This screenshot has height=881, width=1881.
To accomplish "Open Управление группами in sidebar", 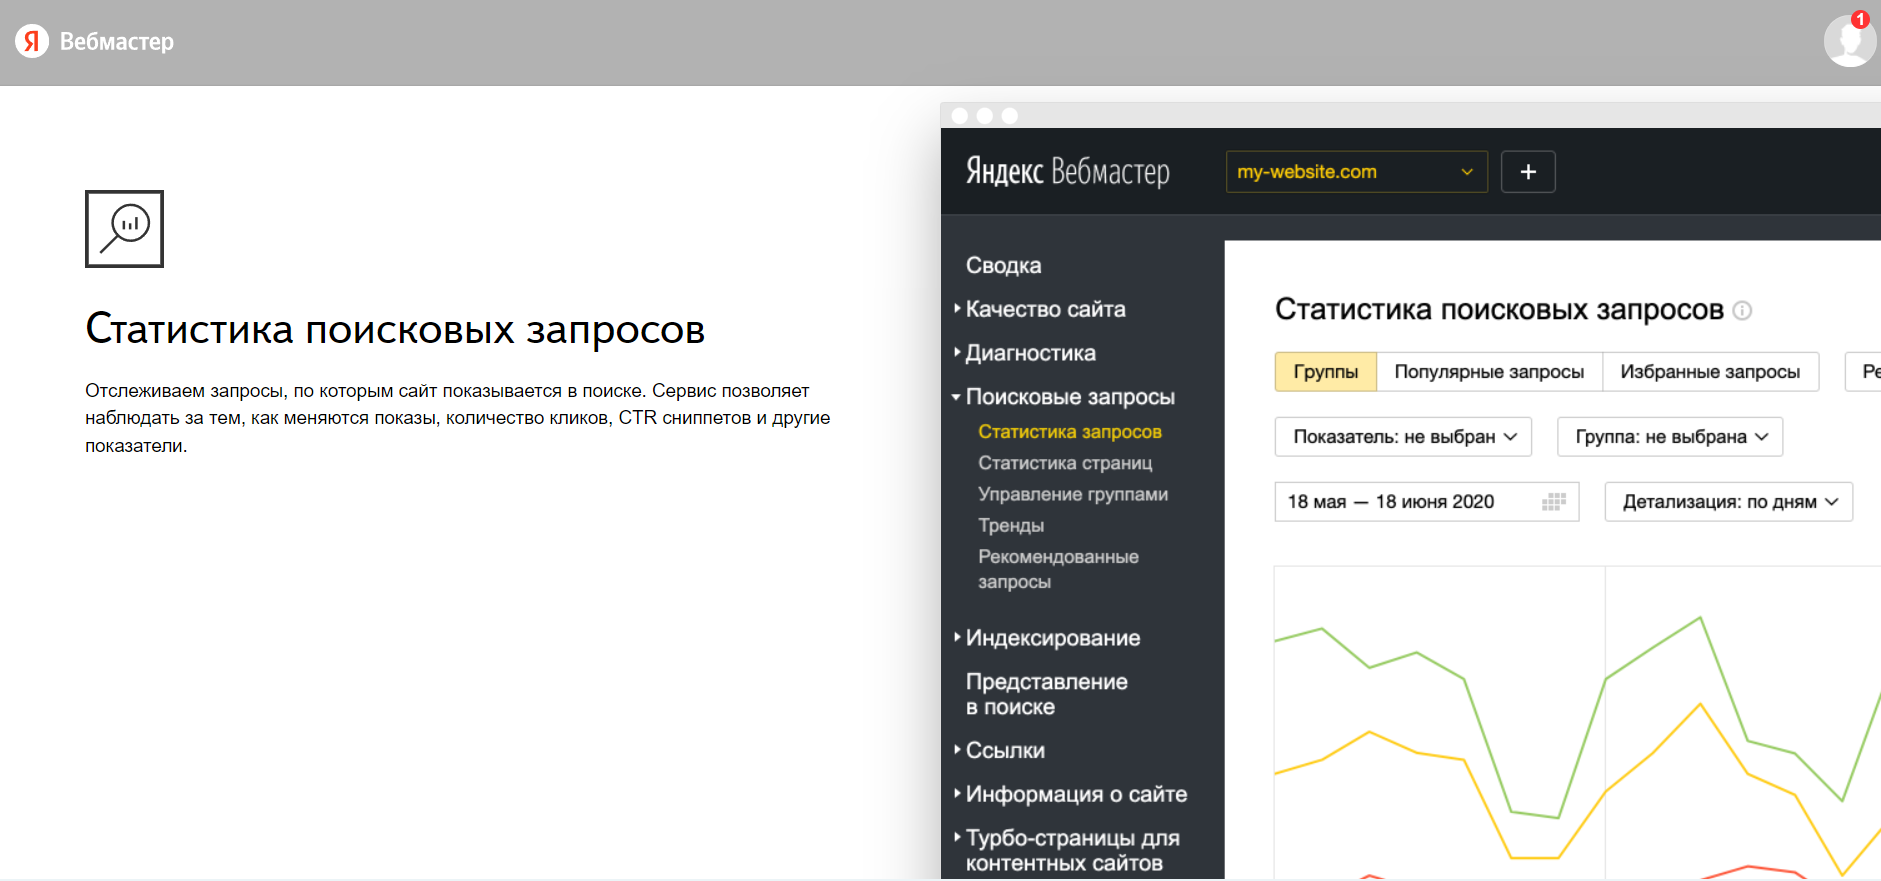I will (1073, 494).
